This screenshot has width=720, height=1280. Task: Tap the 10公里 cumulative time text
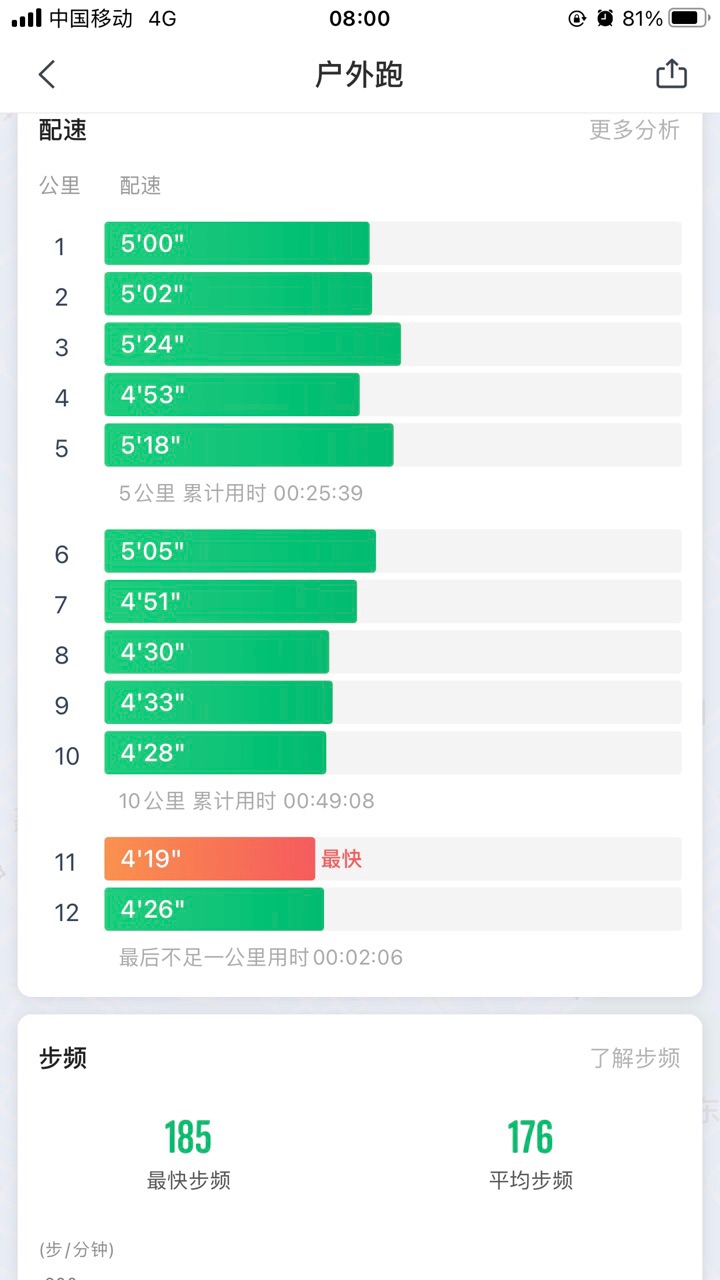246,801
